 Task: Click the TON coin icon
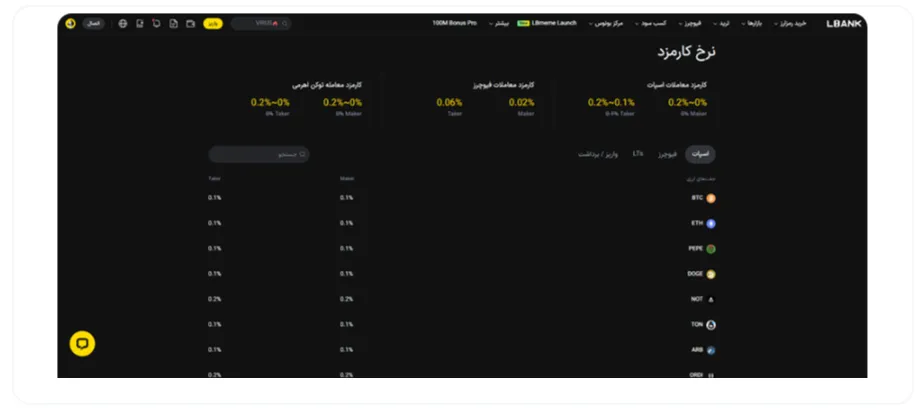(x=711, y=325)
